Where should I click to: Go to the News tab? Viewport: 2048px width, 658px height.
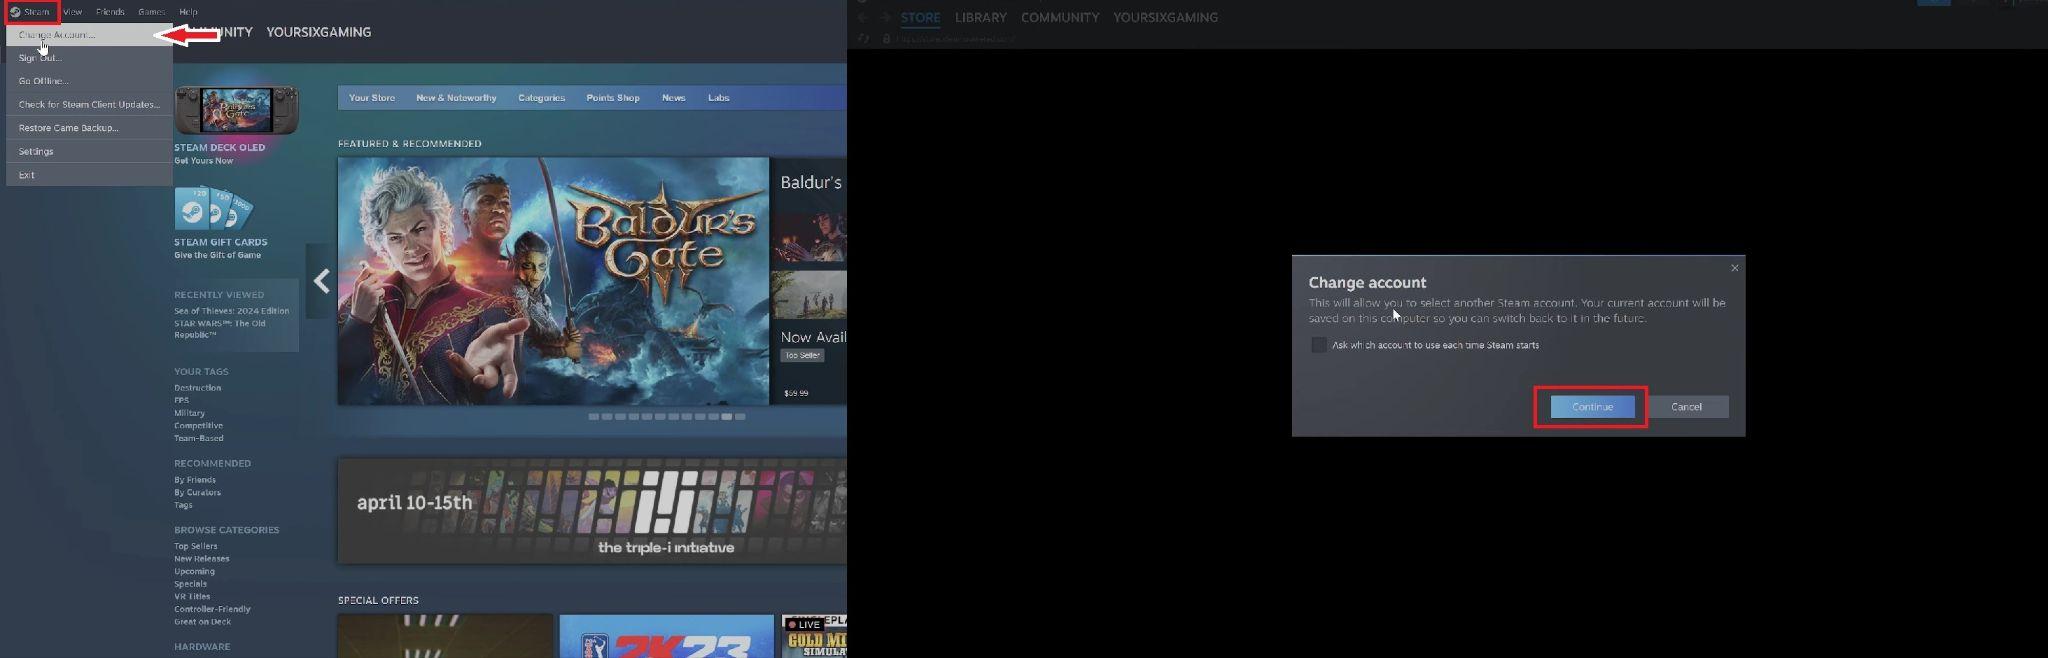click(x=673, y=98)
